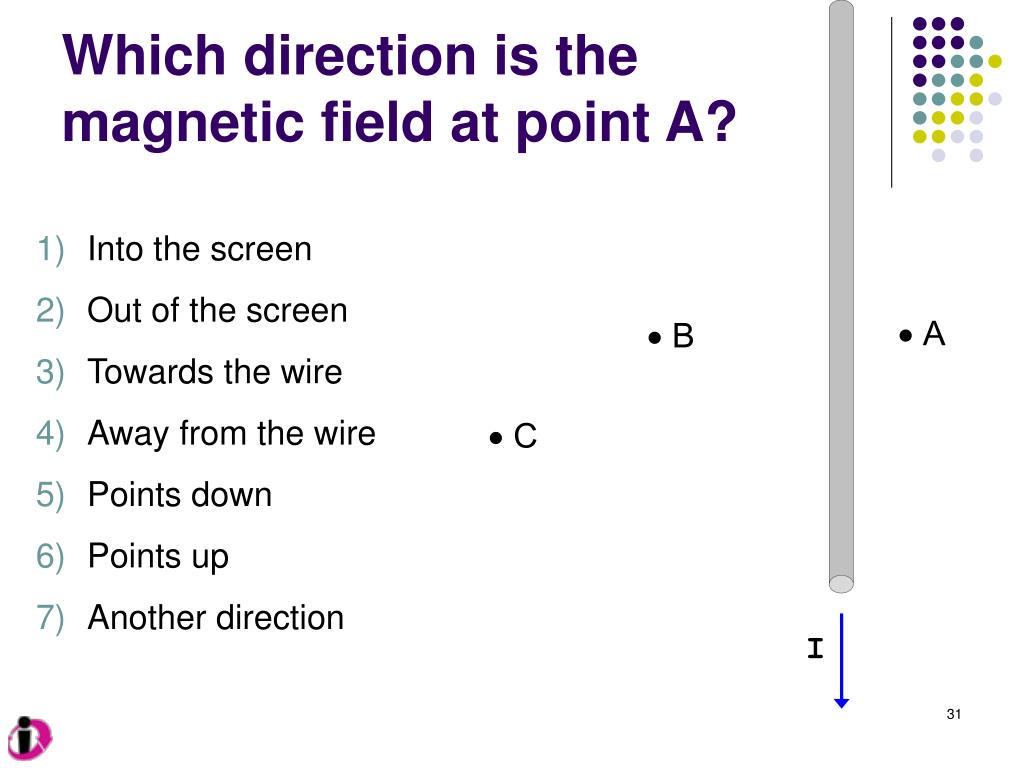The image size is (1024, 768).
Task: Click the dot at point B
Action: click(x=654, y=338)
